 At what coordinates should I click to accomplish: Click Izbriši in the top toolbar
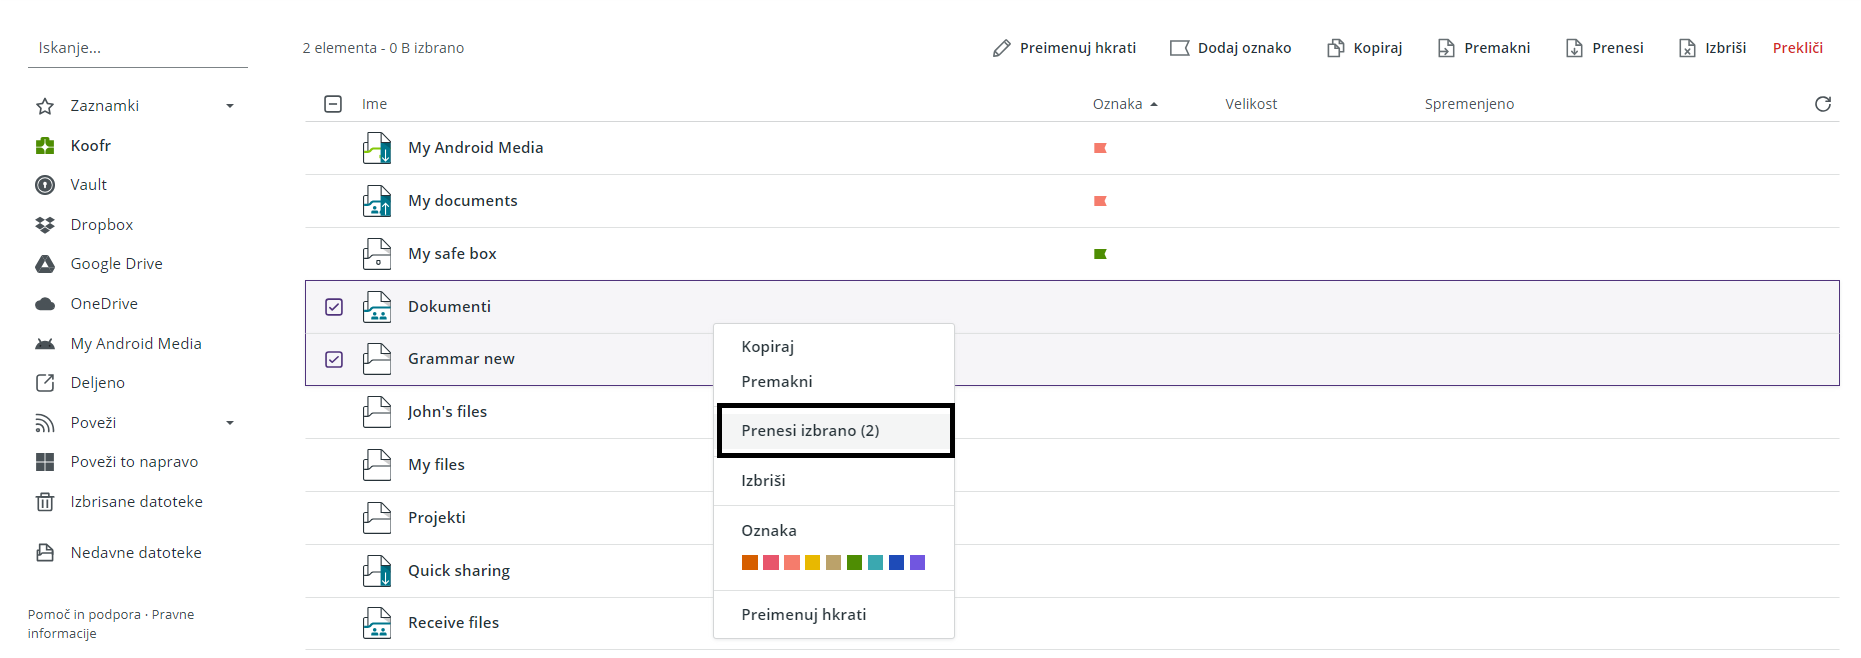point(1713,48)
